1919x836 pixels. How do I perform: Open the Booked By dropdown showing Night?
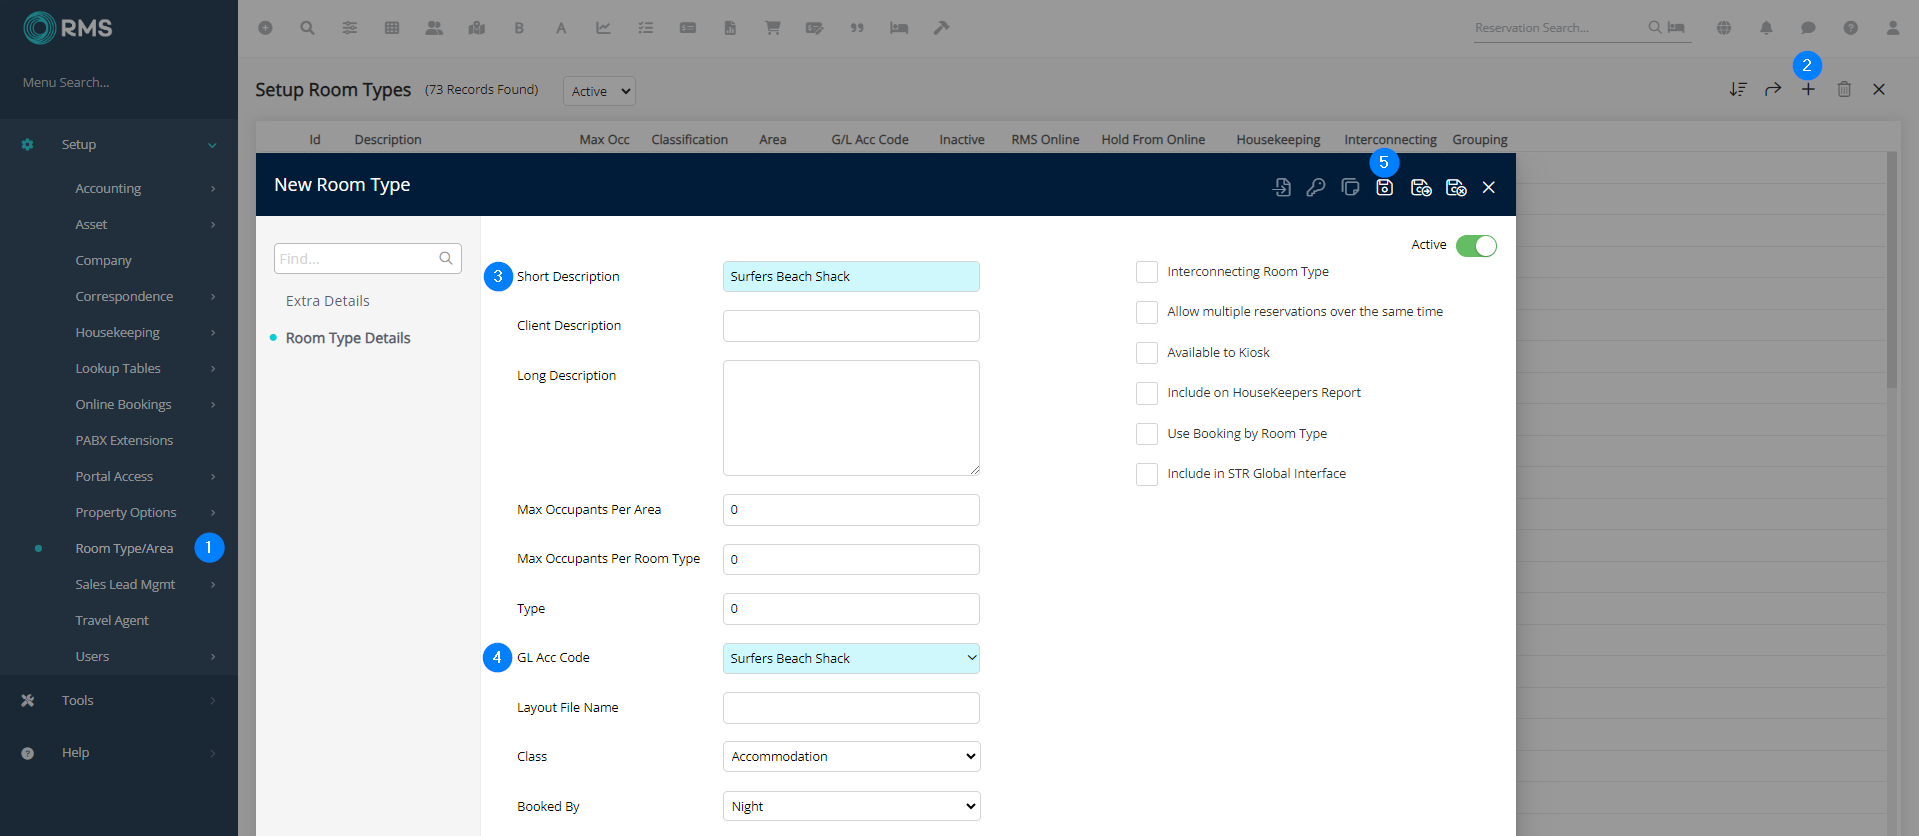pos(851,806)
